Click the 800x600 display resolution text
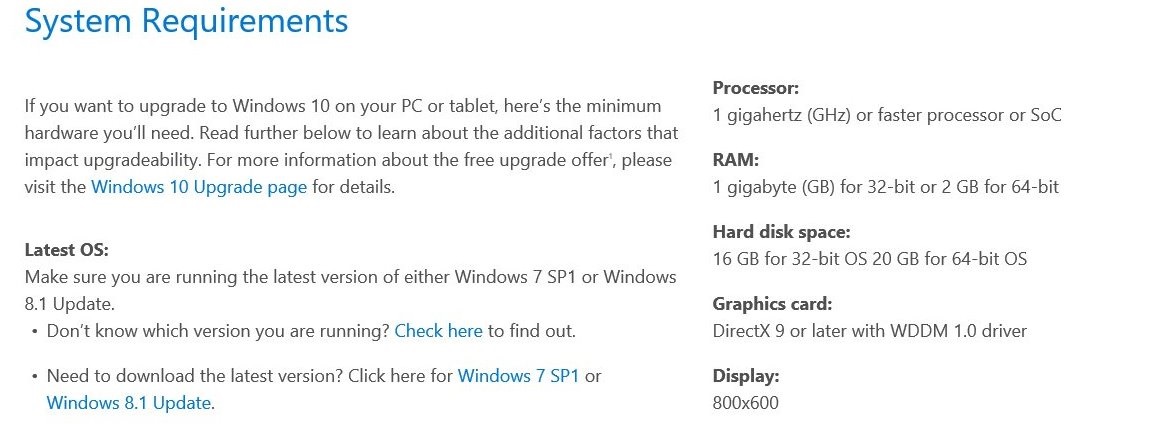Viewport: 1152px width, 428px height. pyautogui.click(x=745, y=403)
